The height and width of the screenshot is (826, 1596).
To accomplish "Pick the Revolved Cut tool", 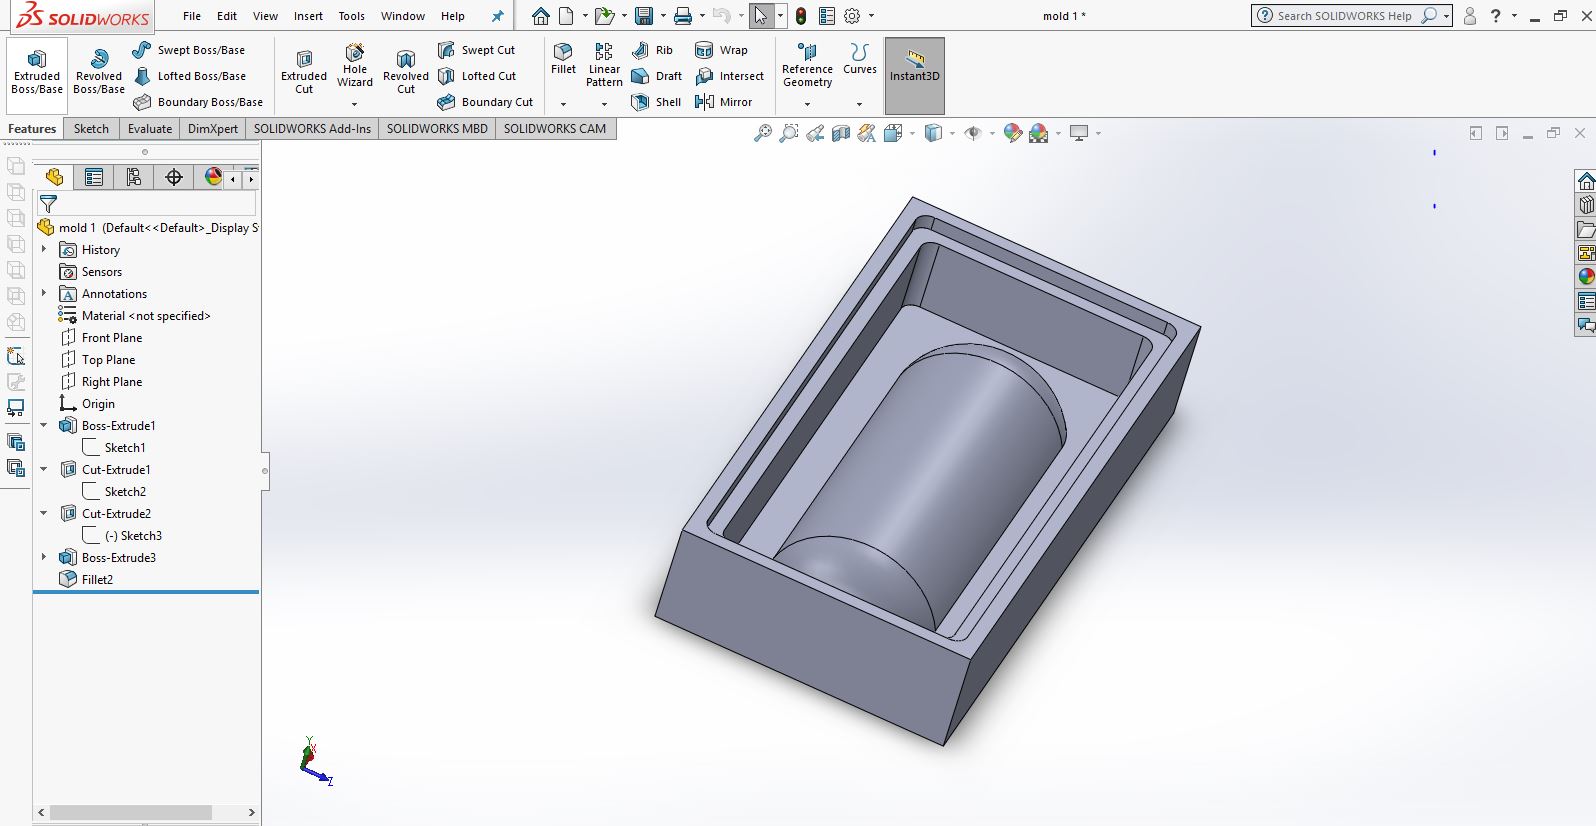I will [406, 72].
